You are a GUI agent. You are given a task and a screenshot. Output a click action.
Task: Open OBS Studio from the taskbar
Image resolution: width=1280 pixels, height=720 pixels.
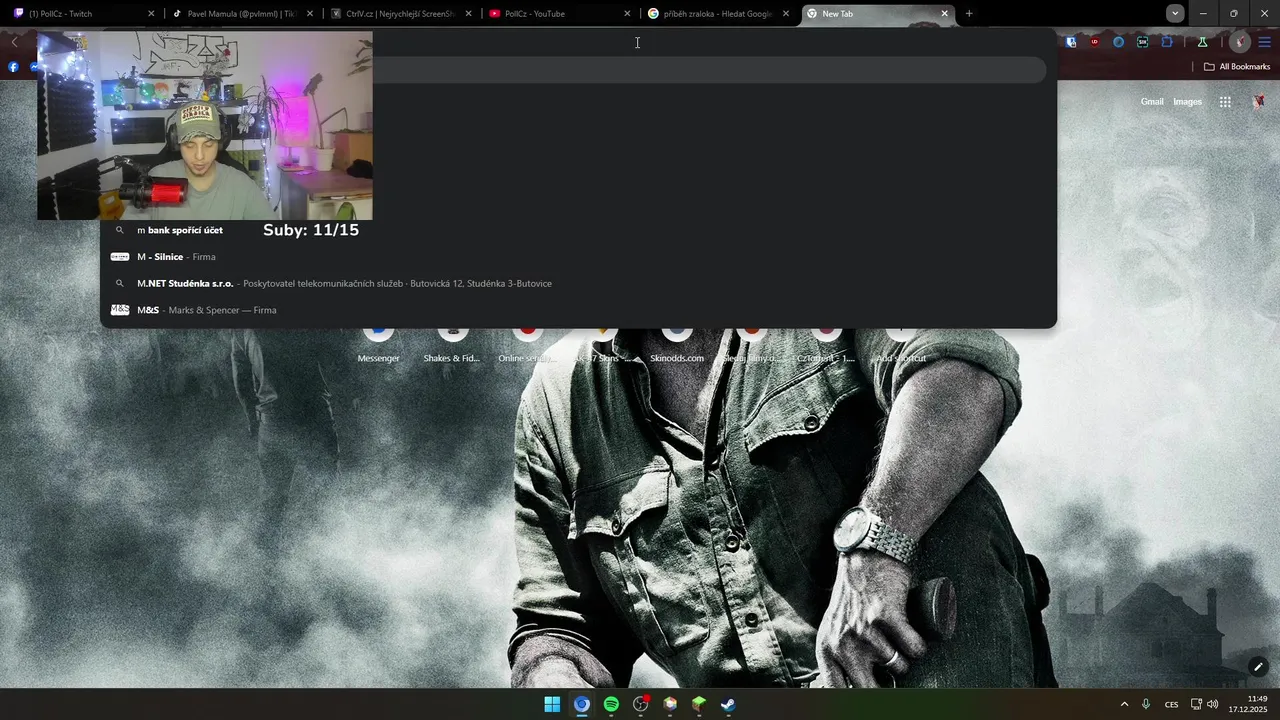point(641,704)
